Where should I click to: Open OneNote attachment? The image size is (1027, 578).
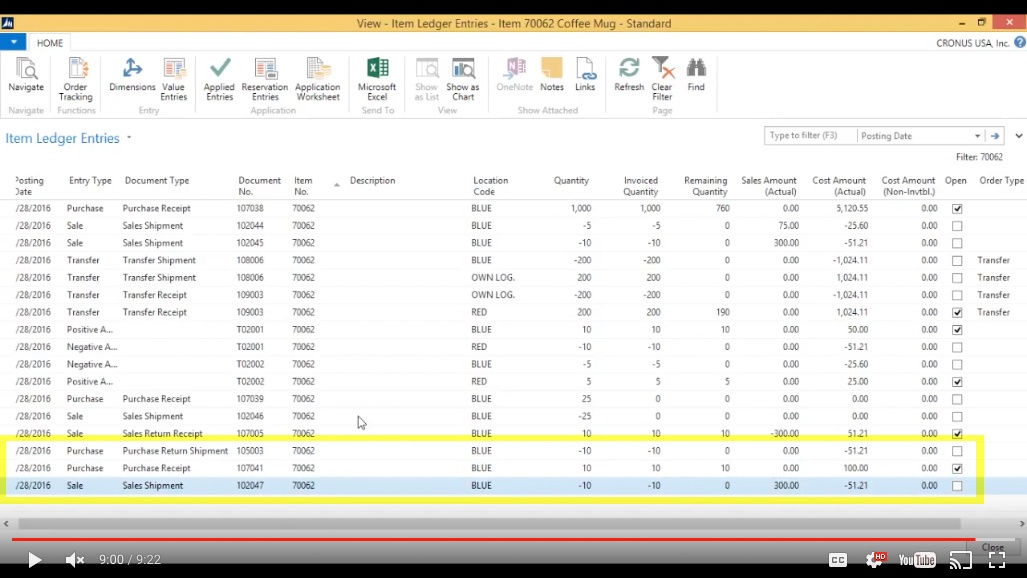click(x=514, y=75)
